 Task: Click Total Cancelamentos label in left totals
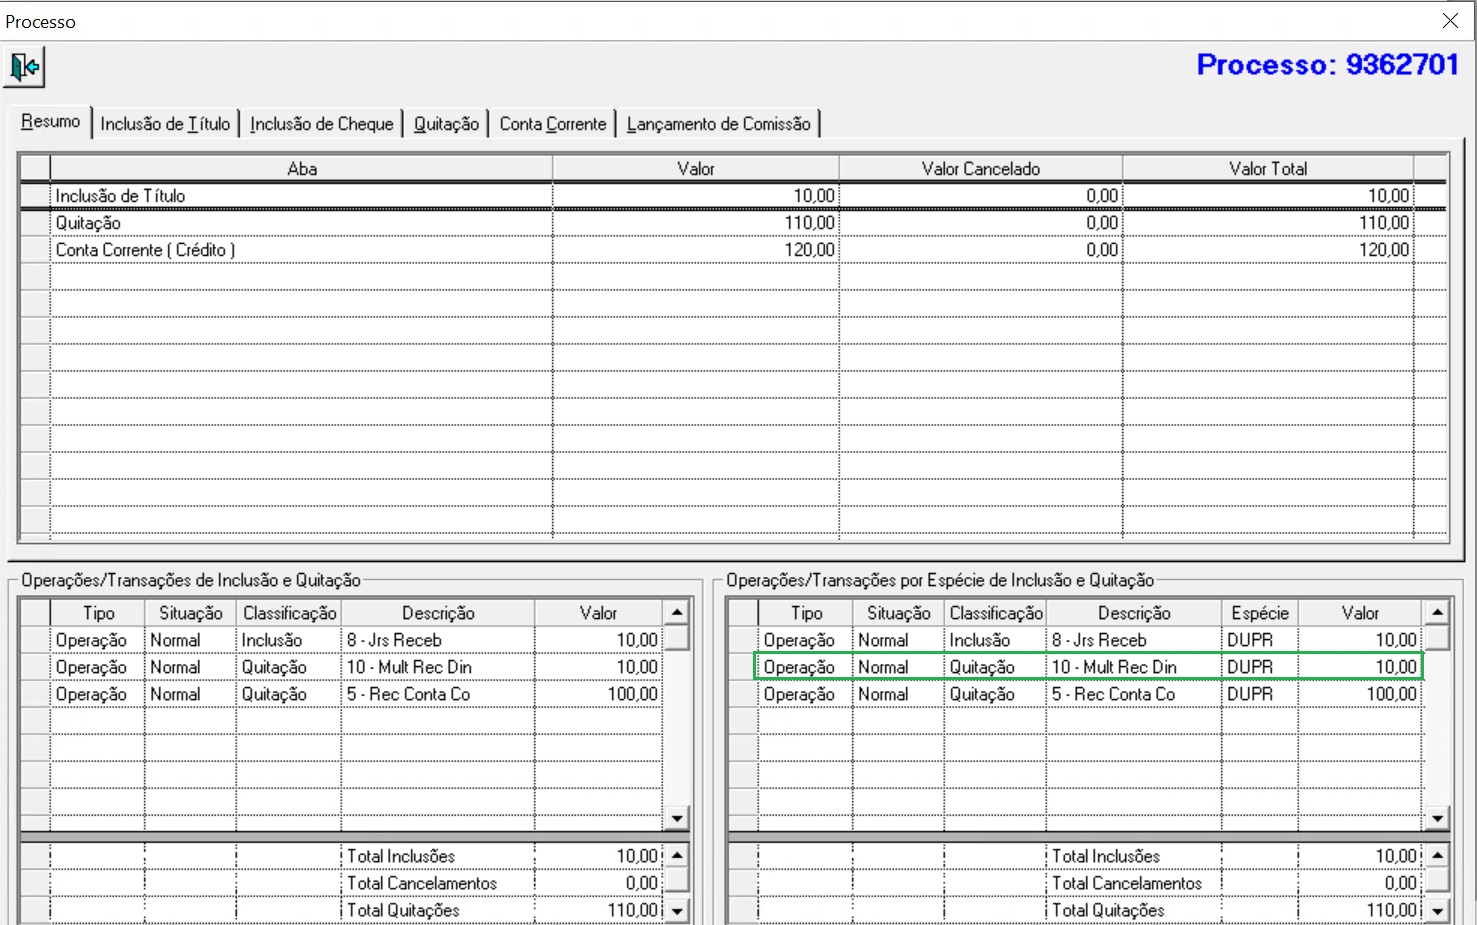422,884
